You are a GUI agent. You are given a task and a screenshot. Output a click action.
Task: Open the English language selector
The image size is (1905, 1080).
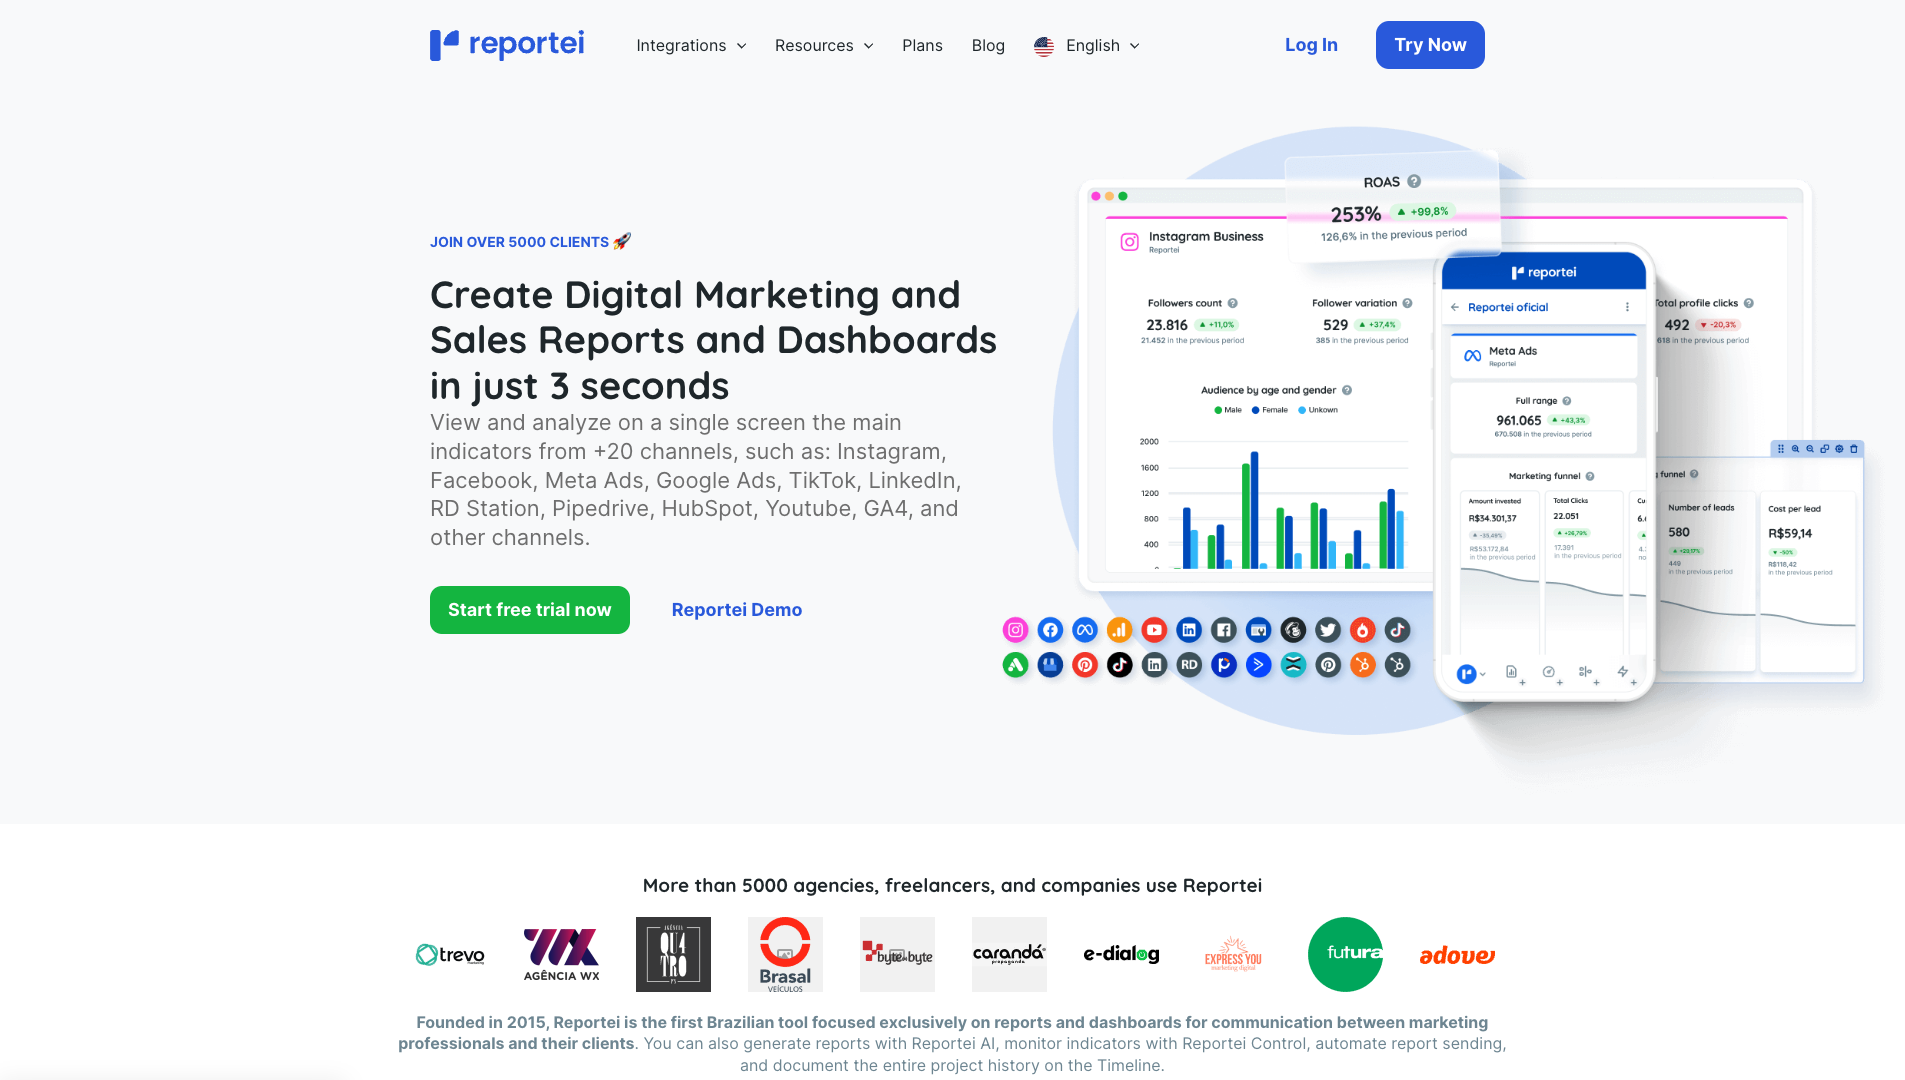[x=1087, y=46]
